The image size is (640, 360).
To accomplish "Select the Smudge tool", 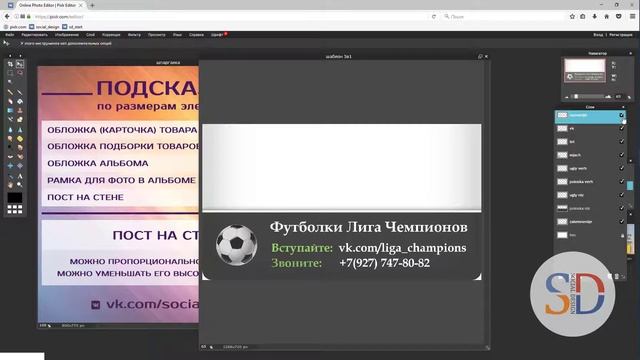I will (x=10, y=139).
